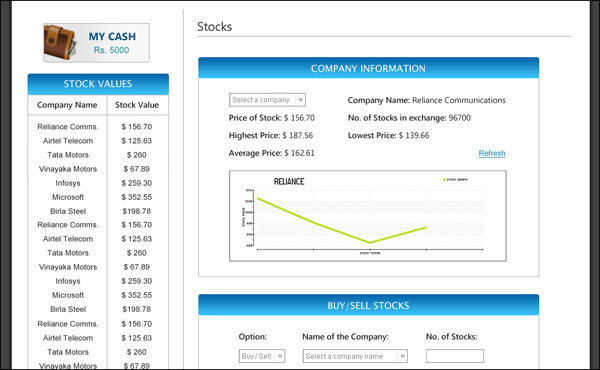600x370 pixels.
Task: Expand the Buy / Sell option dropdown
Action: tap(262, 356)
